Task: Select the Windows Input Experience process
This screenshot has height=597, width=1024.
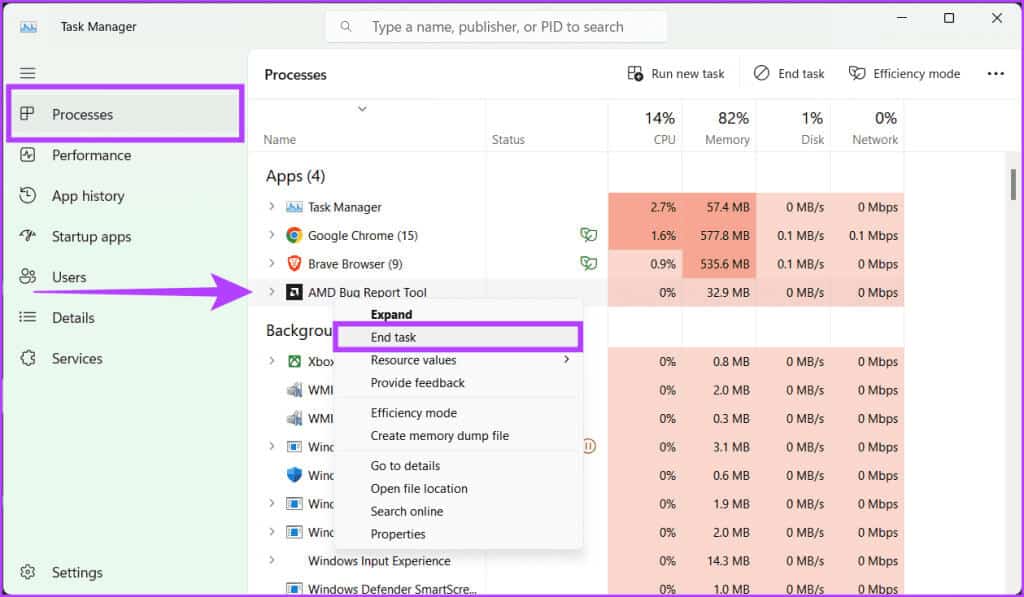Action: click(x=379, y=561)
